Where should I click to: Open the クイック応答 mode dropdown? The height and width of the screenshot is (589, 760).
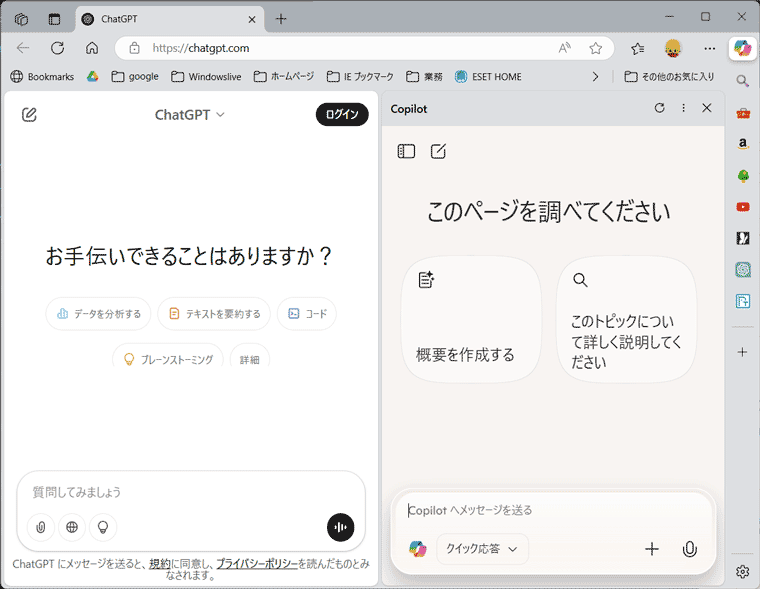point(482,549)
